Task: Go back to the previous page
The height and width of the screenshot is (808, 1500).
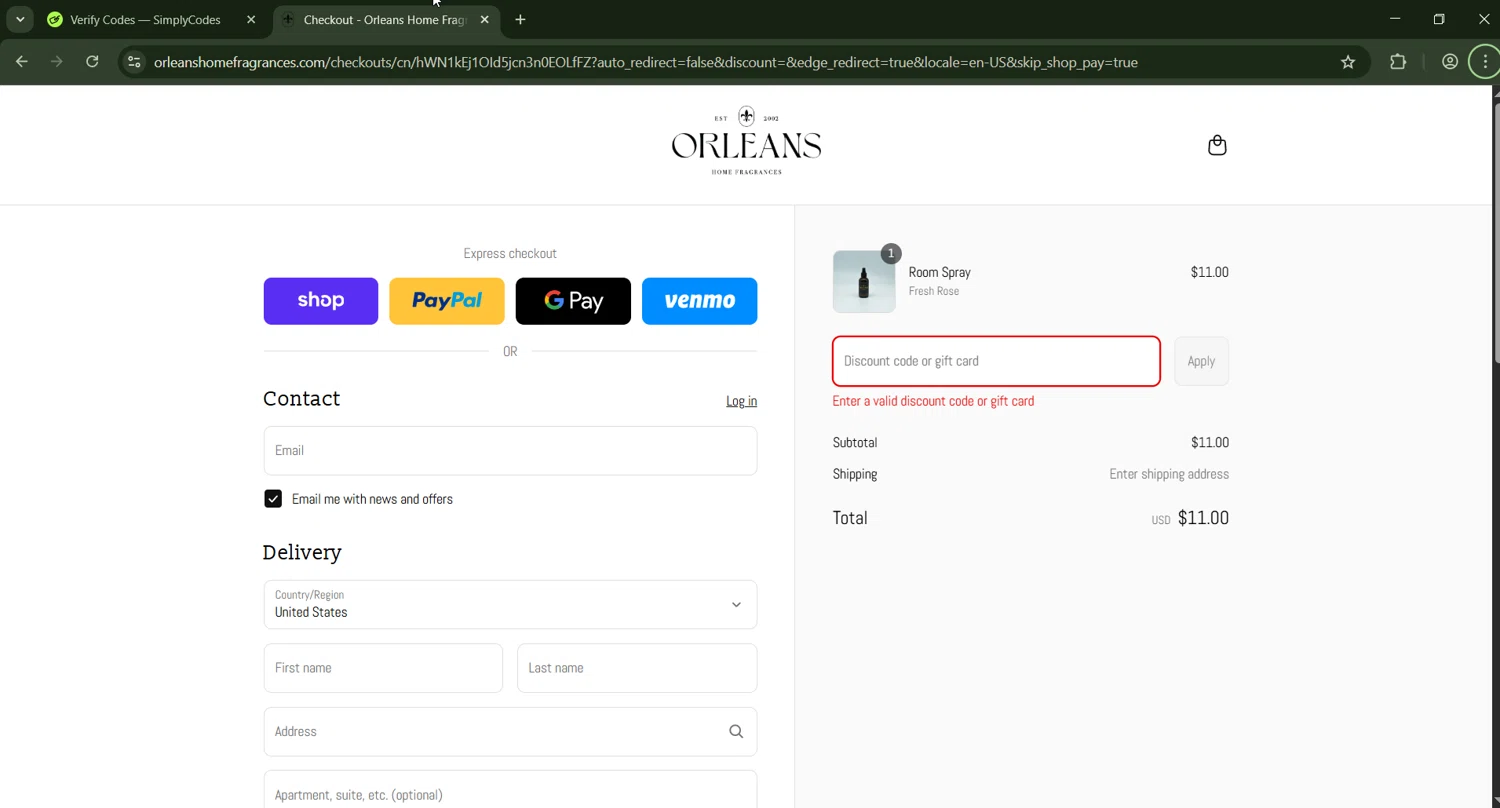Action: (22, 62)
